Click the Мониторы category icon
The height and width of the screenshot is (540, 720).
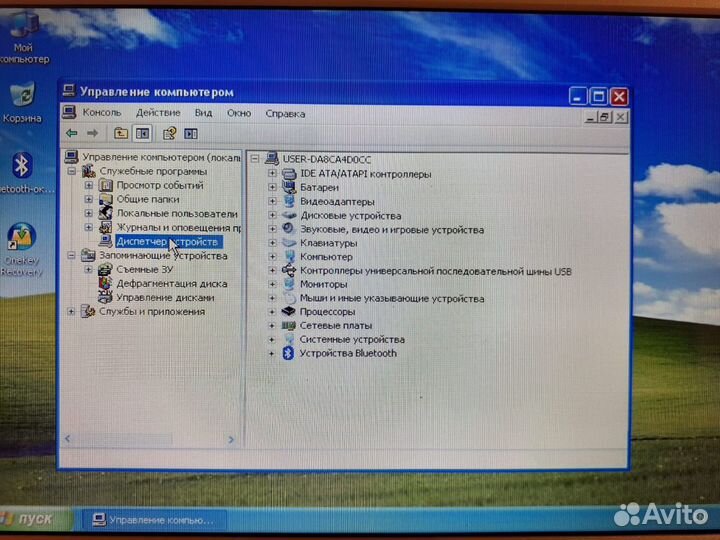(x=289, y=284)
